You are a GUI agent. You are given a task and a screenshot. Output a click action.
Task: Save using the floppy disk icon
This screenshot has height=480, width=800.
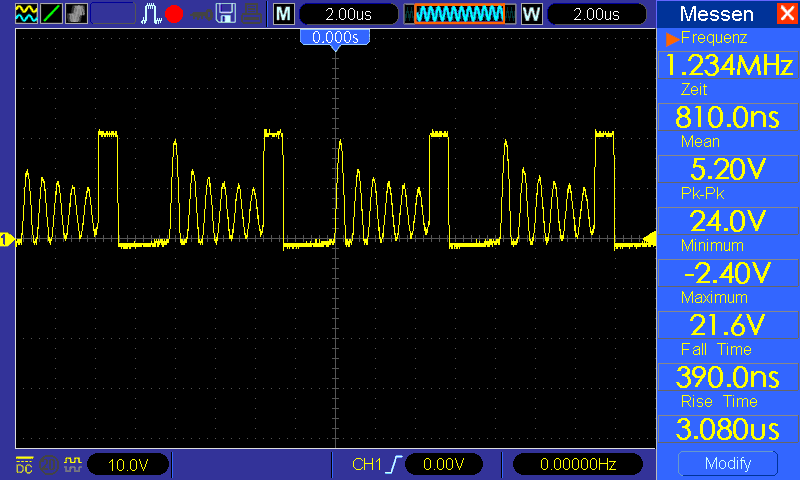pyautogui.click(x=226, y=13)
